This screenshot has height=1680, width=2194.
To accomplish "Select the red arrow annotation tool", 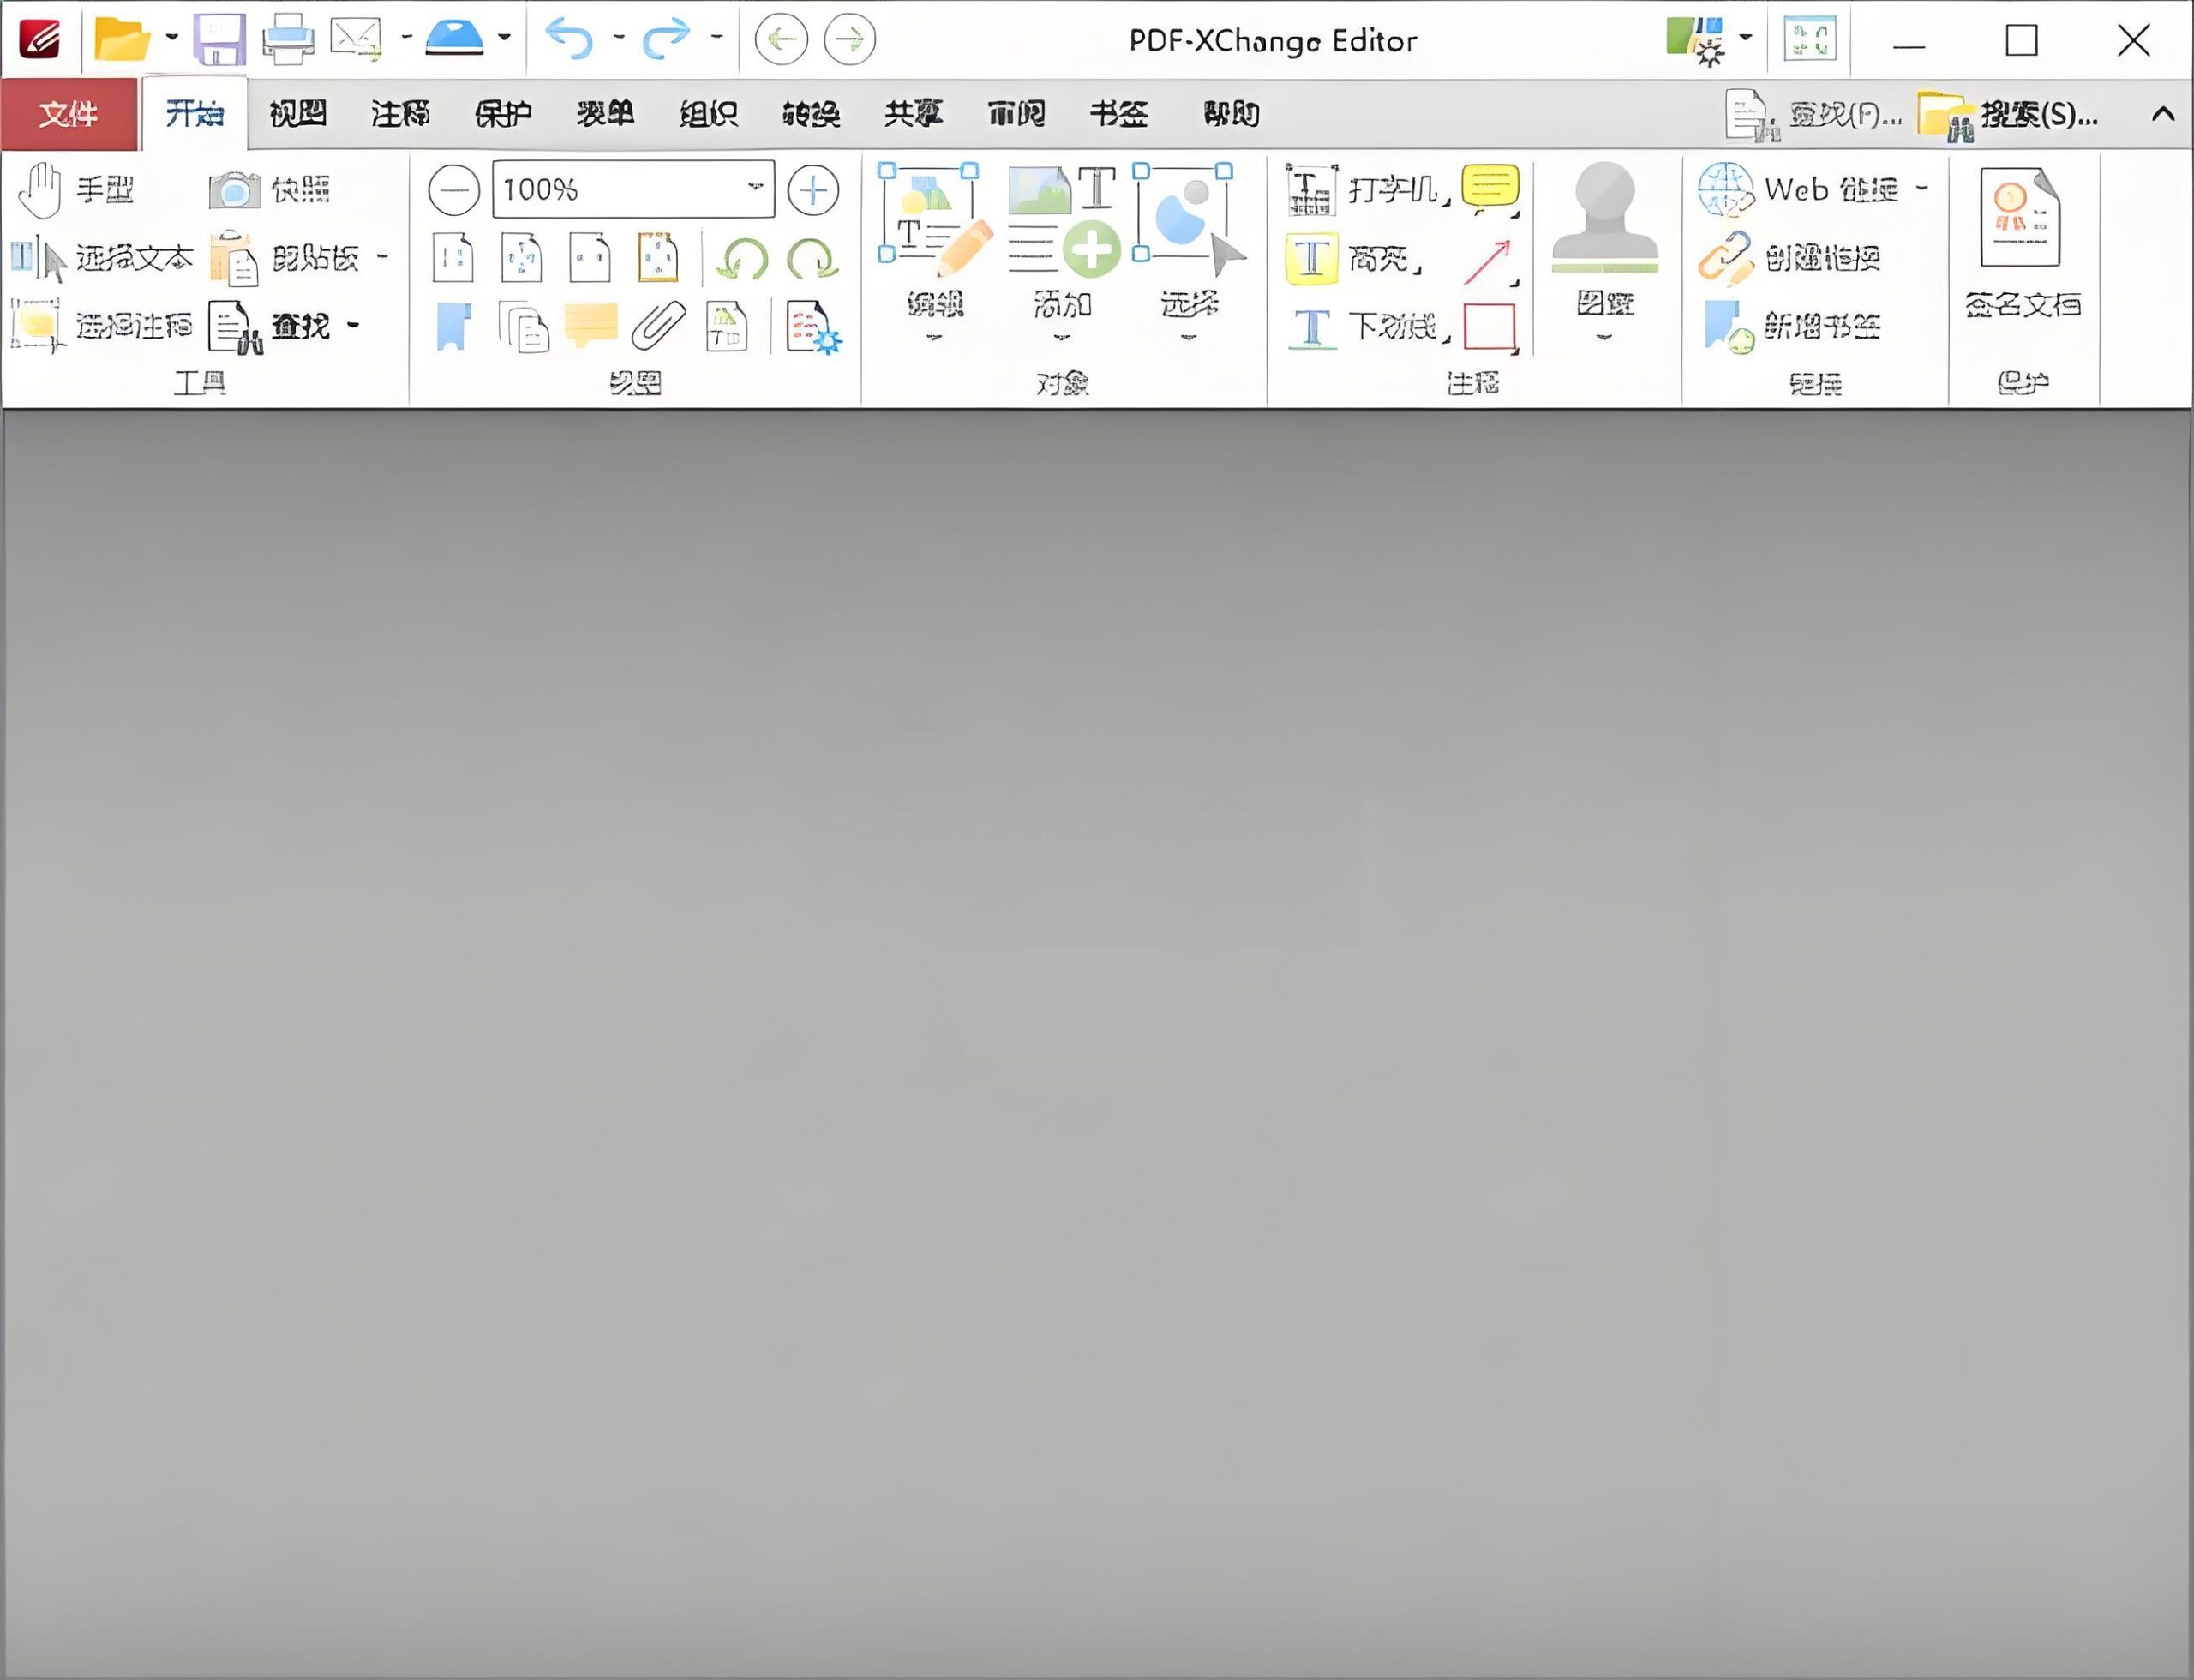I will [x=1488, y=261].
